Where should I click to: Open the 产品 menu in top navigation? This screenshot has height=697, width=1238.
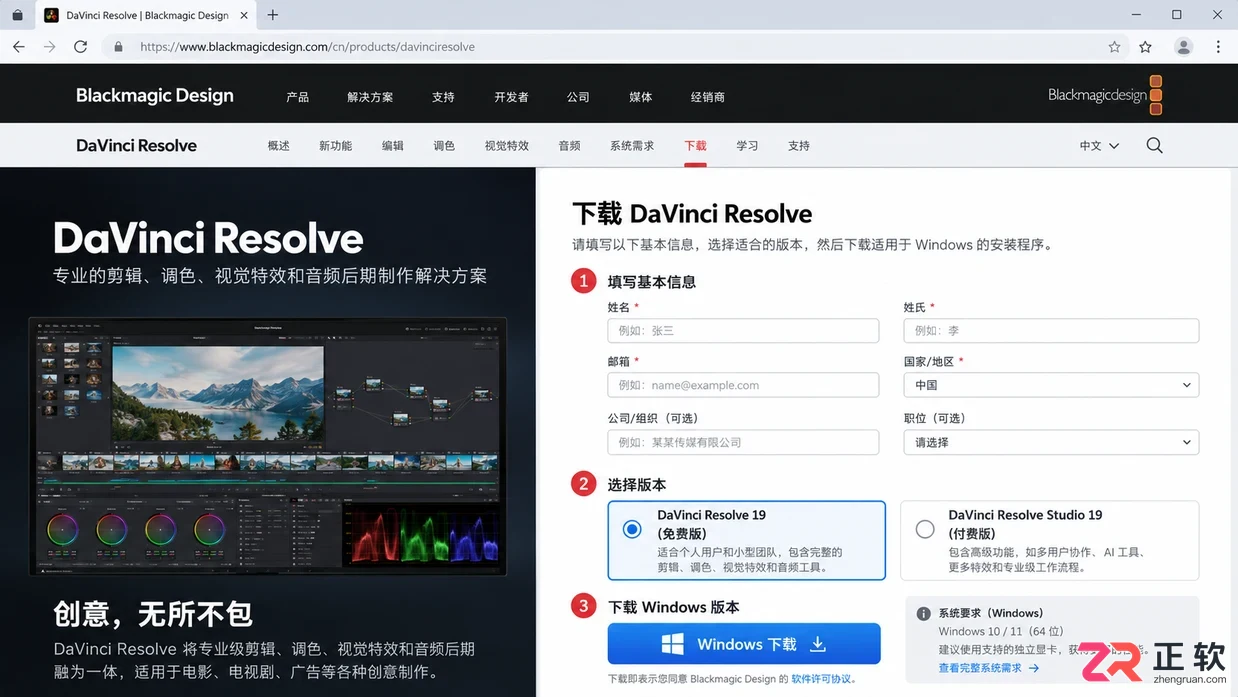(x=297, y=97)
